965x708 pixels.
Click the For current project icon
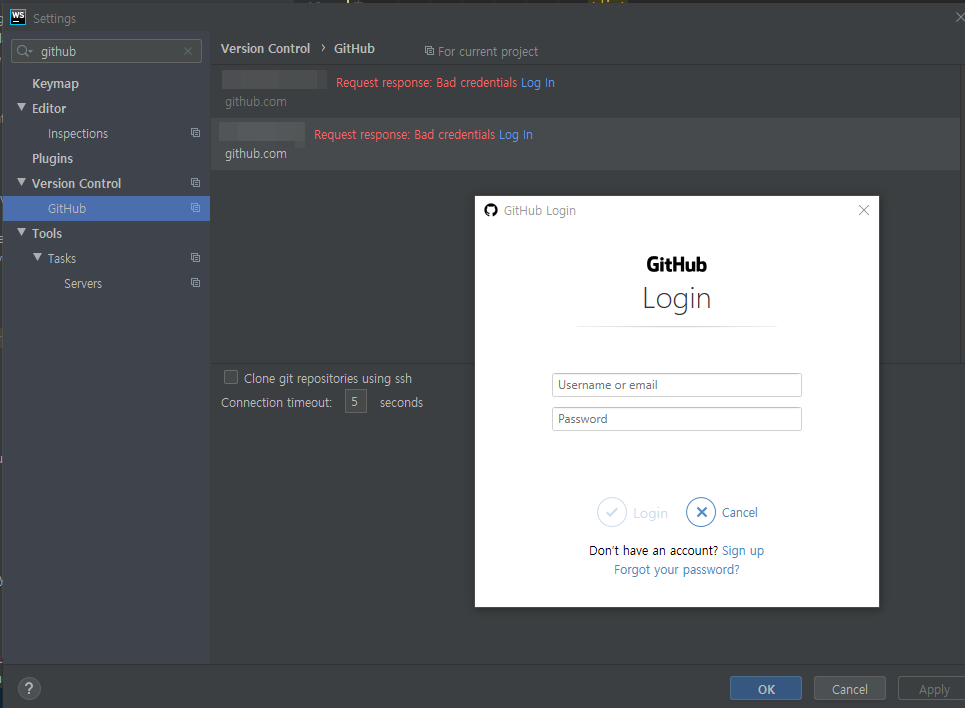pos(429,51)
